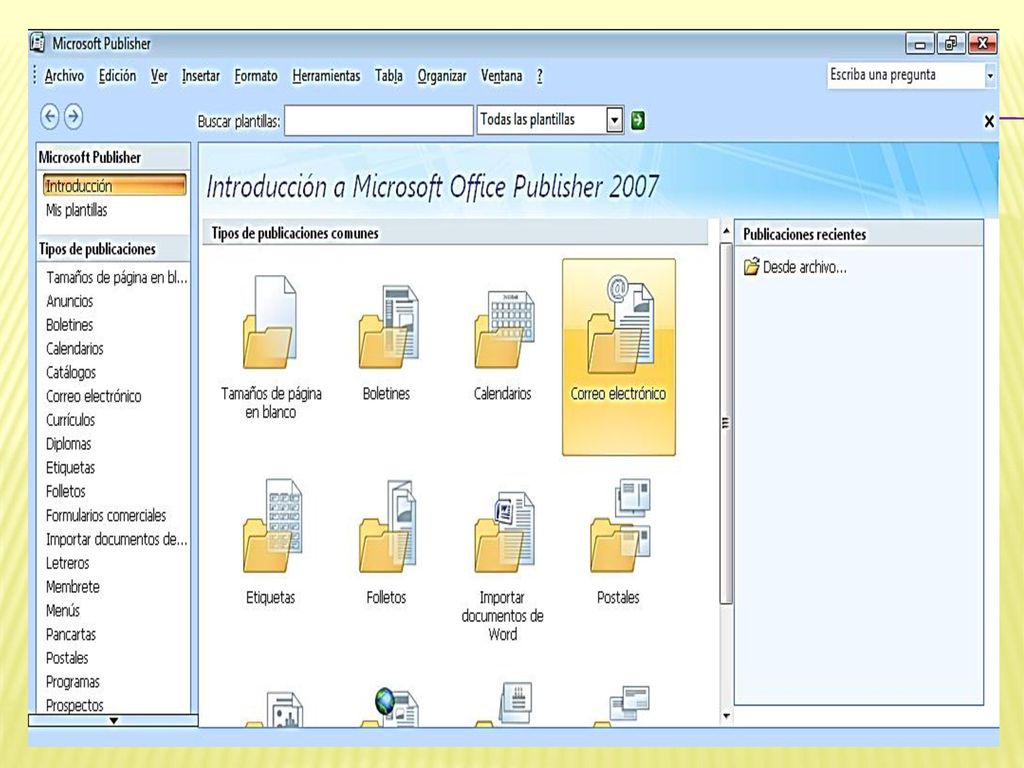Expand the publication types list down arrow
The width and height of the screenshot is (1024, 768).
114,720
